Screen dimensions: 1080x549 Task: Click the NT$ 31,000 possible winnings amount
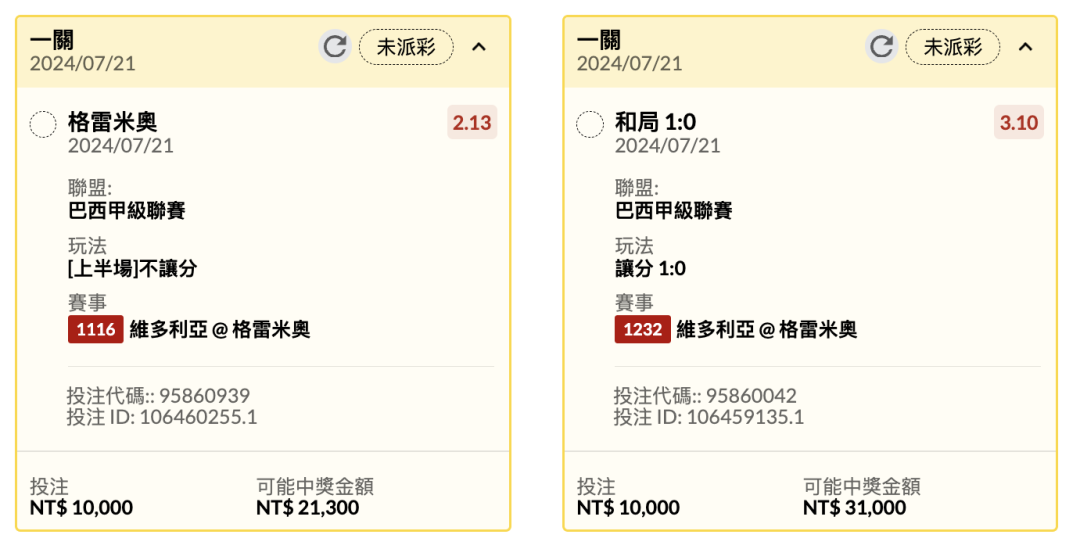pos(854,508)
